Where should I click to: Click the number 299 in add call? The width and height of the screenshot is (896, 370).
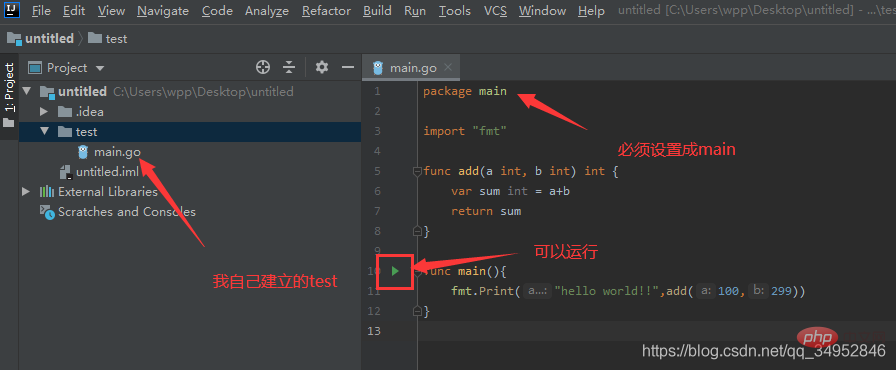[x=781, y=291]
